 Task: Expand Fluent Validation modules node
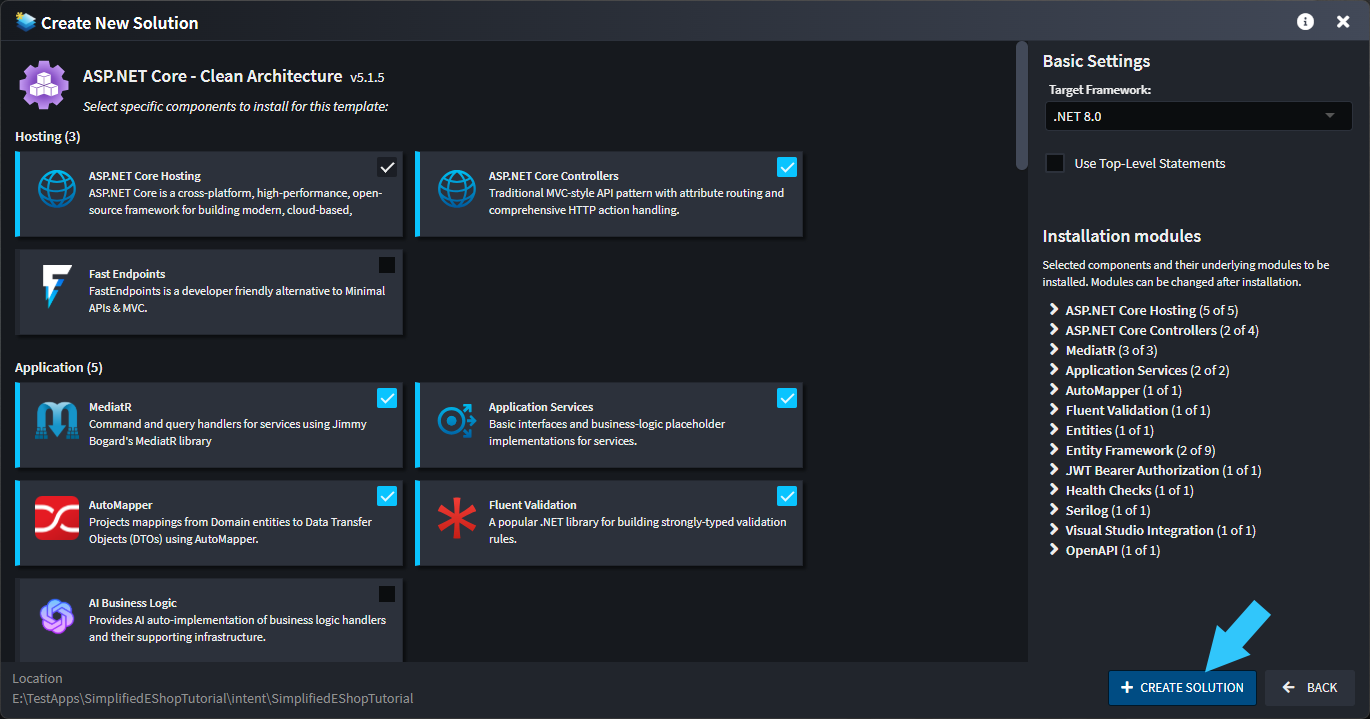tap(1054, 410)
